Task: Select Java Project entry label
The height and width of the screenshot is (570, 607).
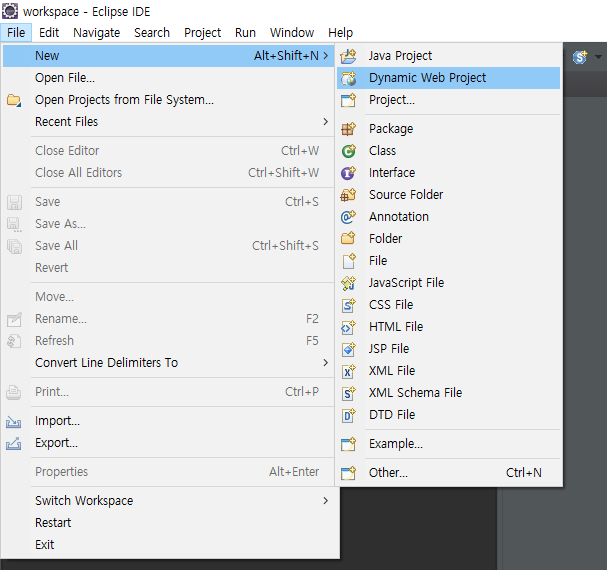Action: click(400, 56)
